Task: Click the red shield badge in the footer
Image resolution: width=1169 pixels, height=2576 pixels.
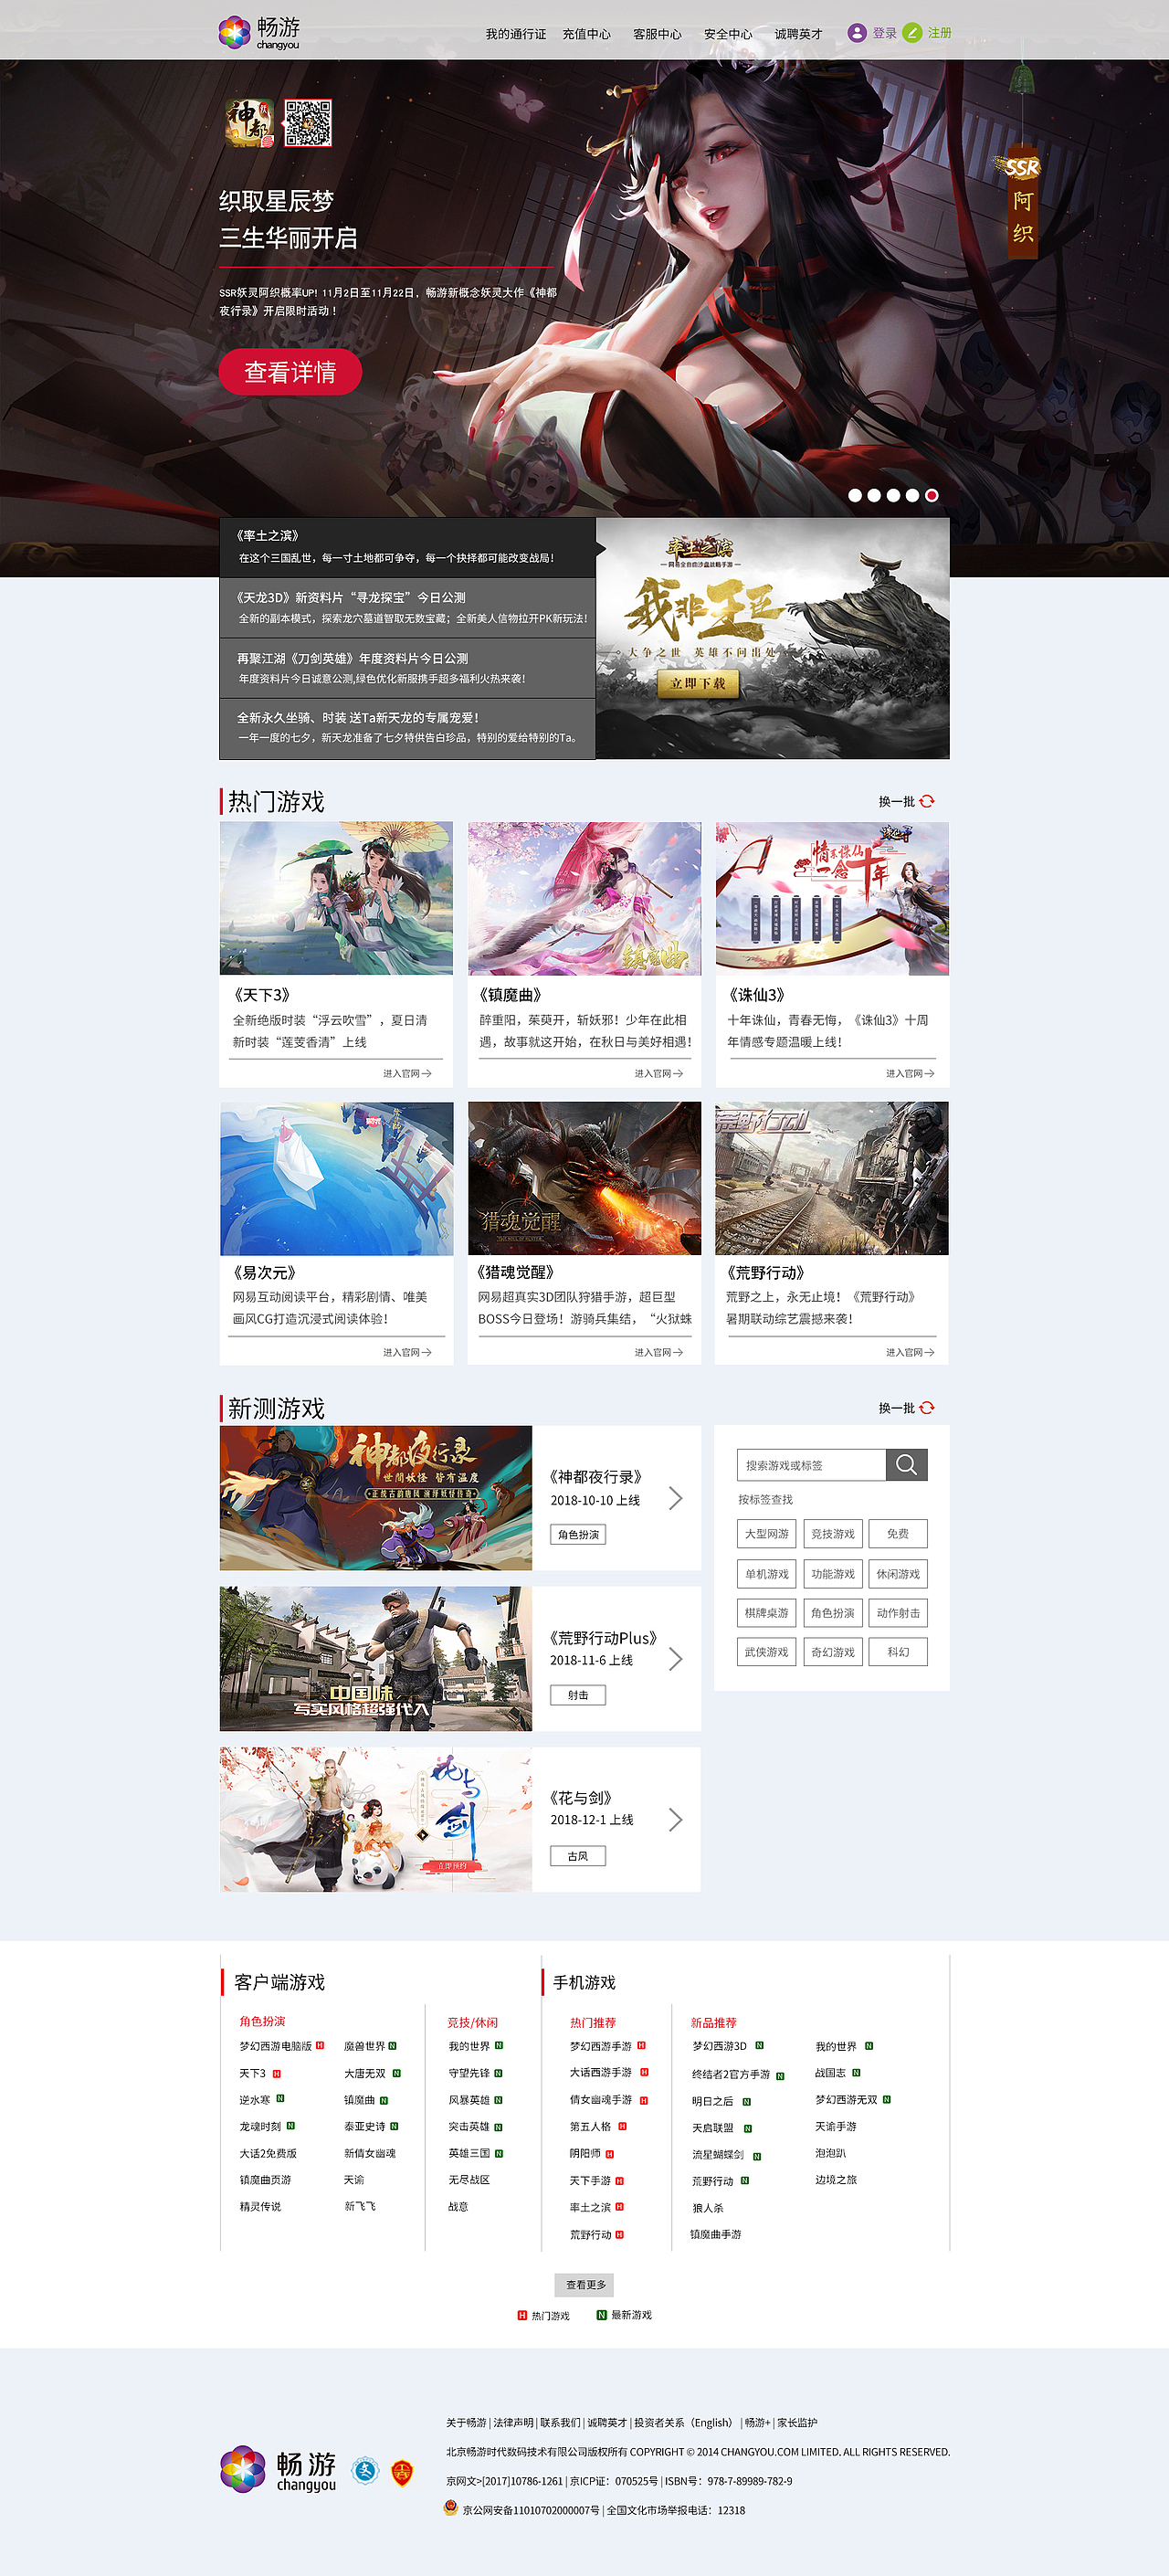Action: tap(402, 2472)
